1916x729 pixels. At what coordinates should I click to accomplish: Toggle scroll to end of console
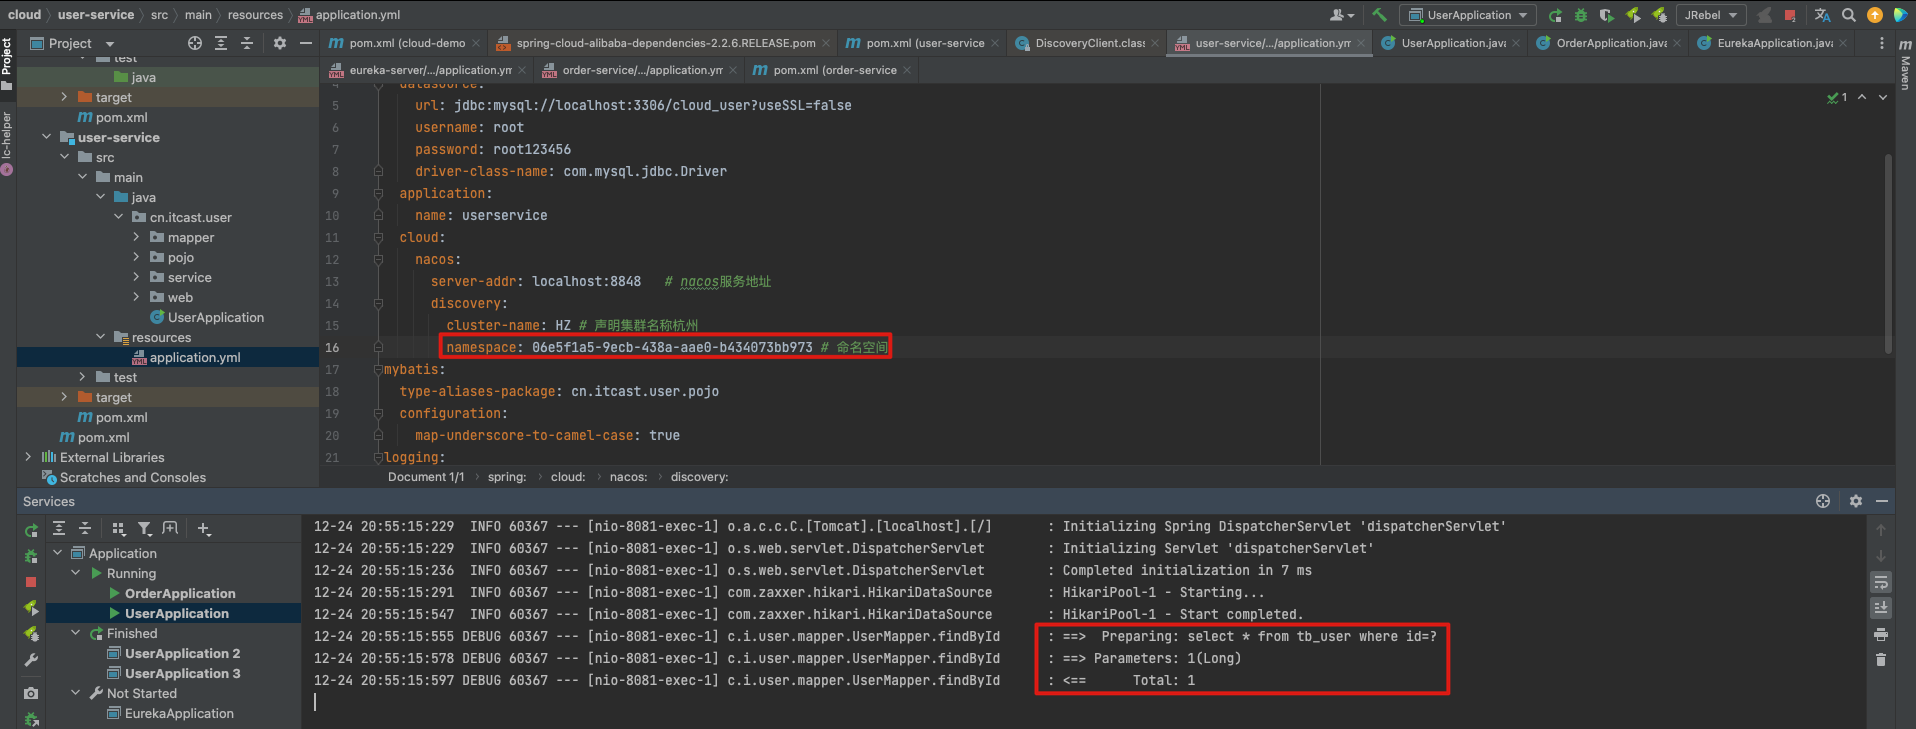(1881, 607)
